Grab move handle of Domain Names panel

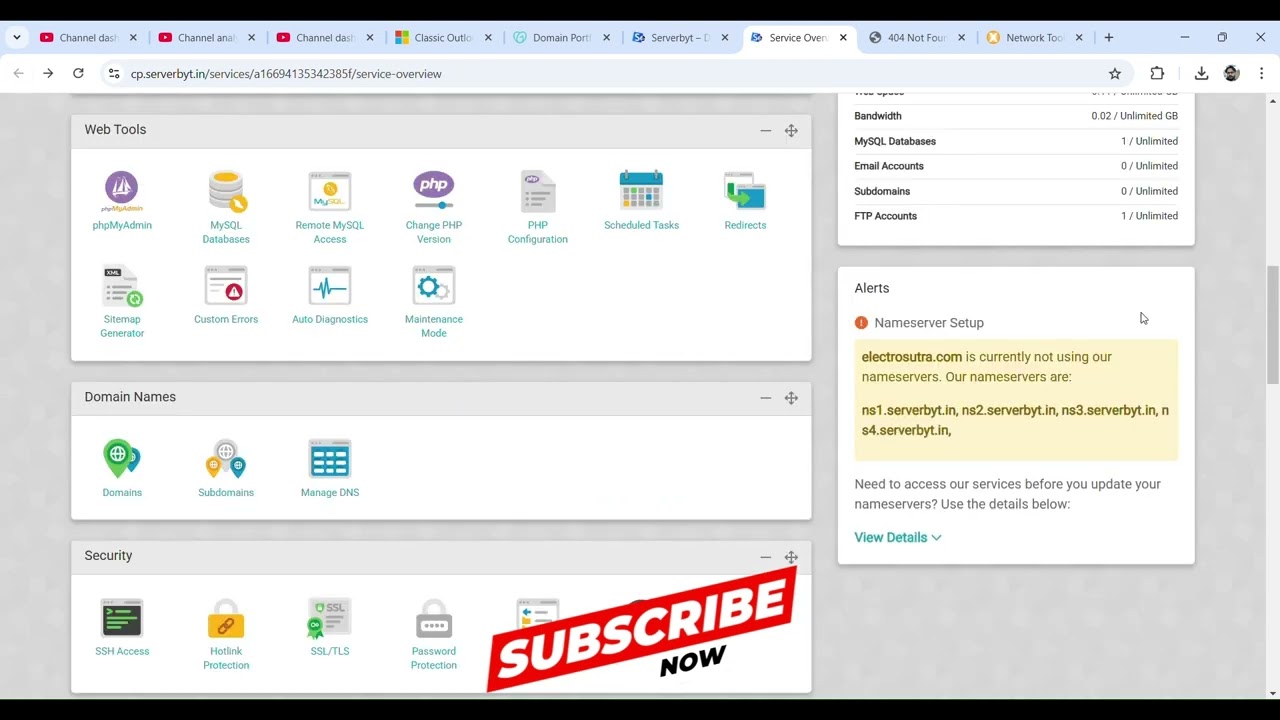[x=791, y=398]
